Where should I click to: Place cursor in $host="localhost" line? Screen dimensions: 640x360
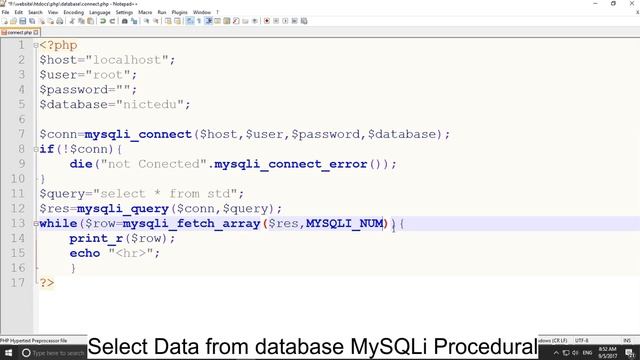(x=107, y=60)
